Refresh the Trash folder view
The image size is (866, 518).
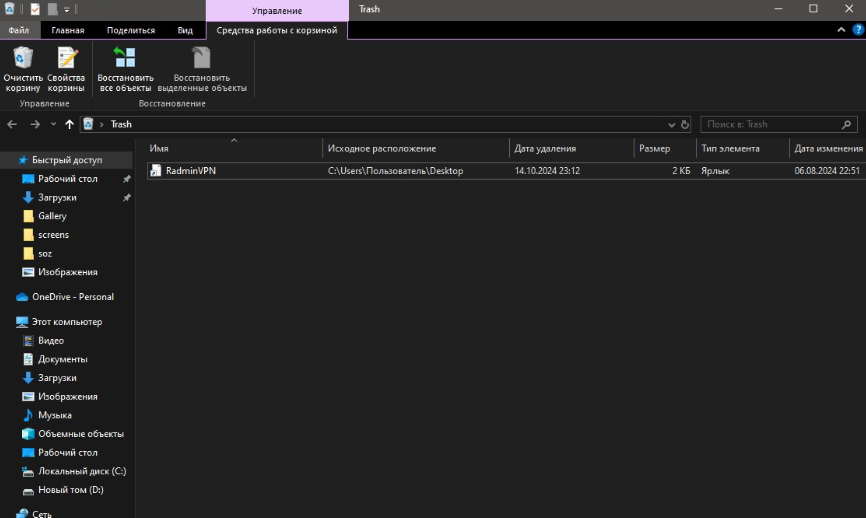[x=685, y=125]
